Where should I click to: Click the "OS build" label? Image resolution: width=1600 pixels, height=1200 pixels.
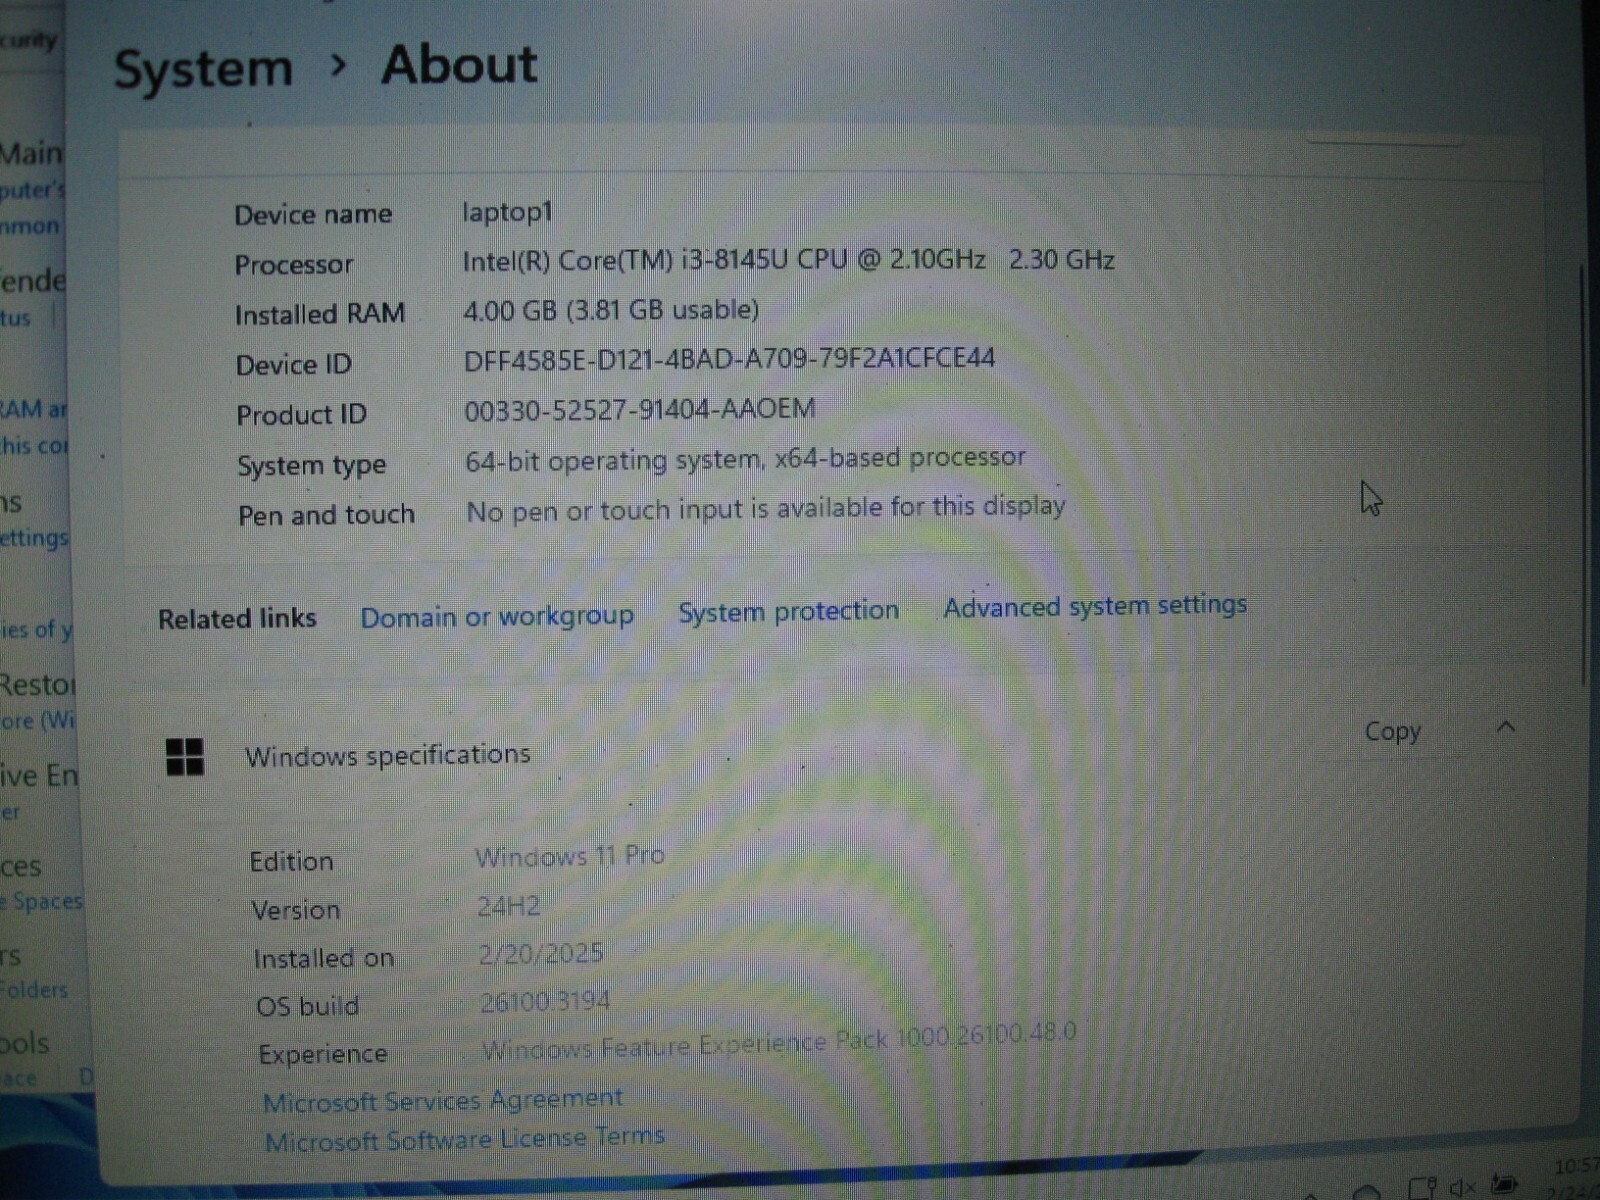[x=307, y=1006]
